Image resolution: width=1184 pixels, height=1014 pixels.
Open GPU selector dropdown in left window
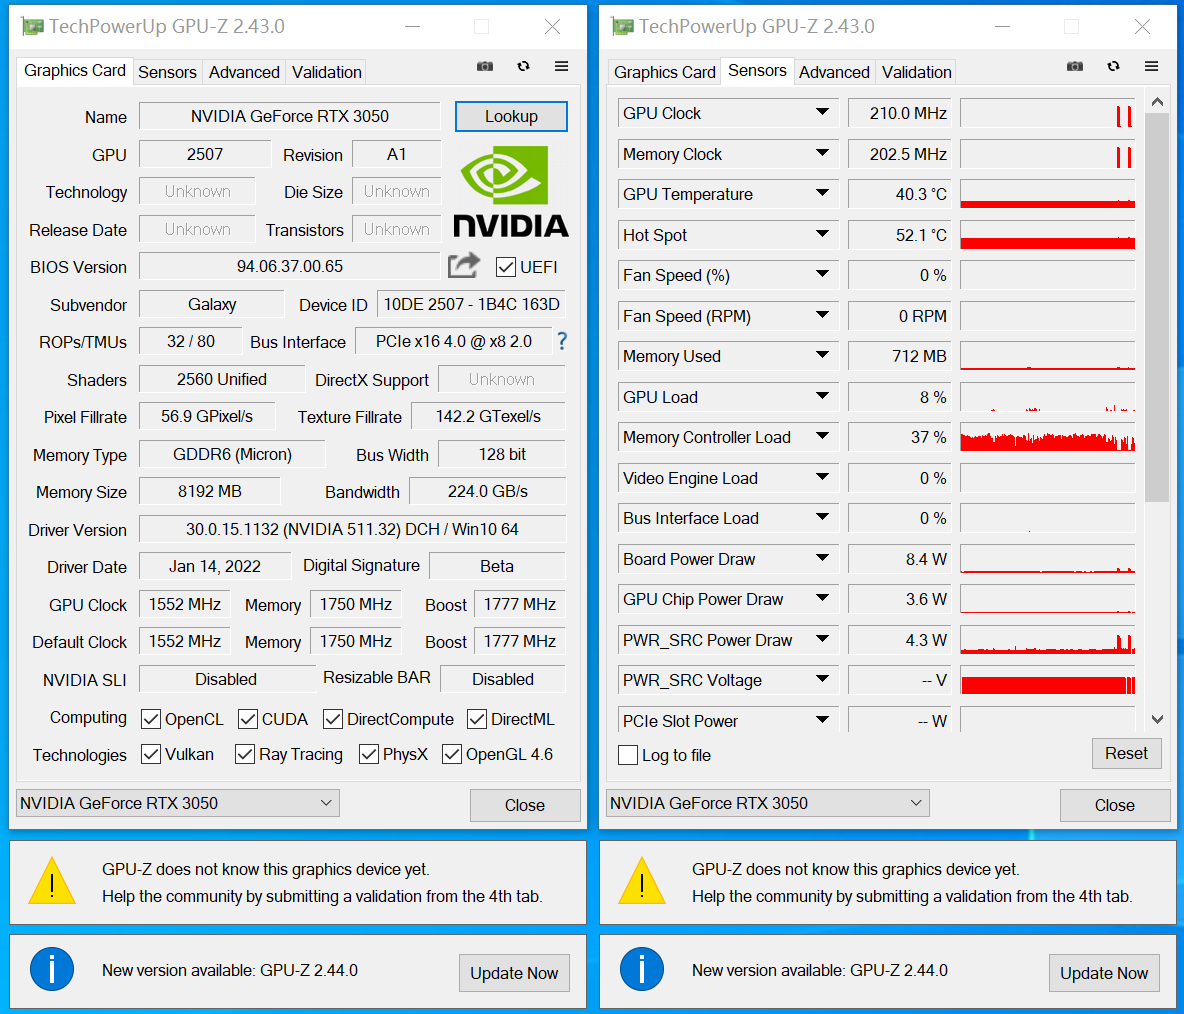(x=177, y=803)
